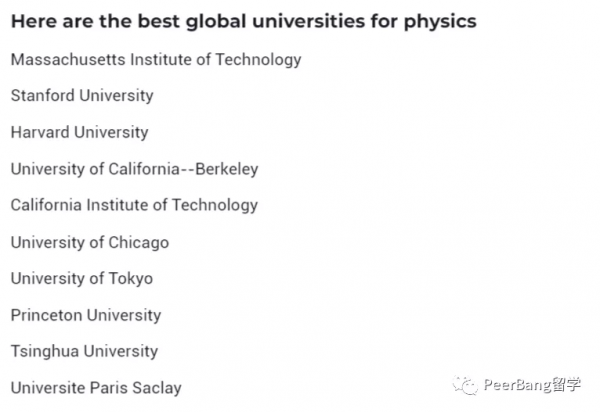Select the Stanford University entry
600x412 pixels.
pyautogui.click(x=82, y=96)
